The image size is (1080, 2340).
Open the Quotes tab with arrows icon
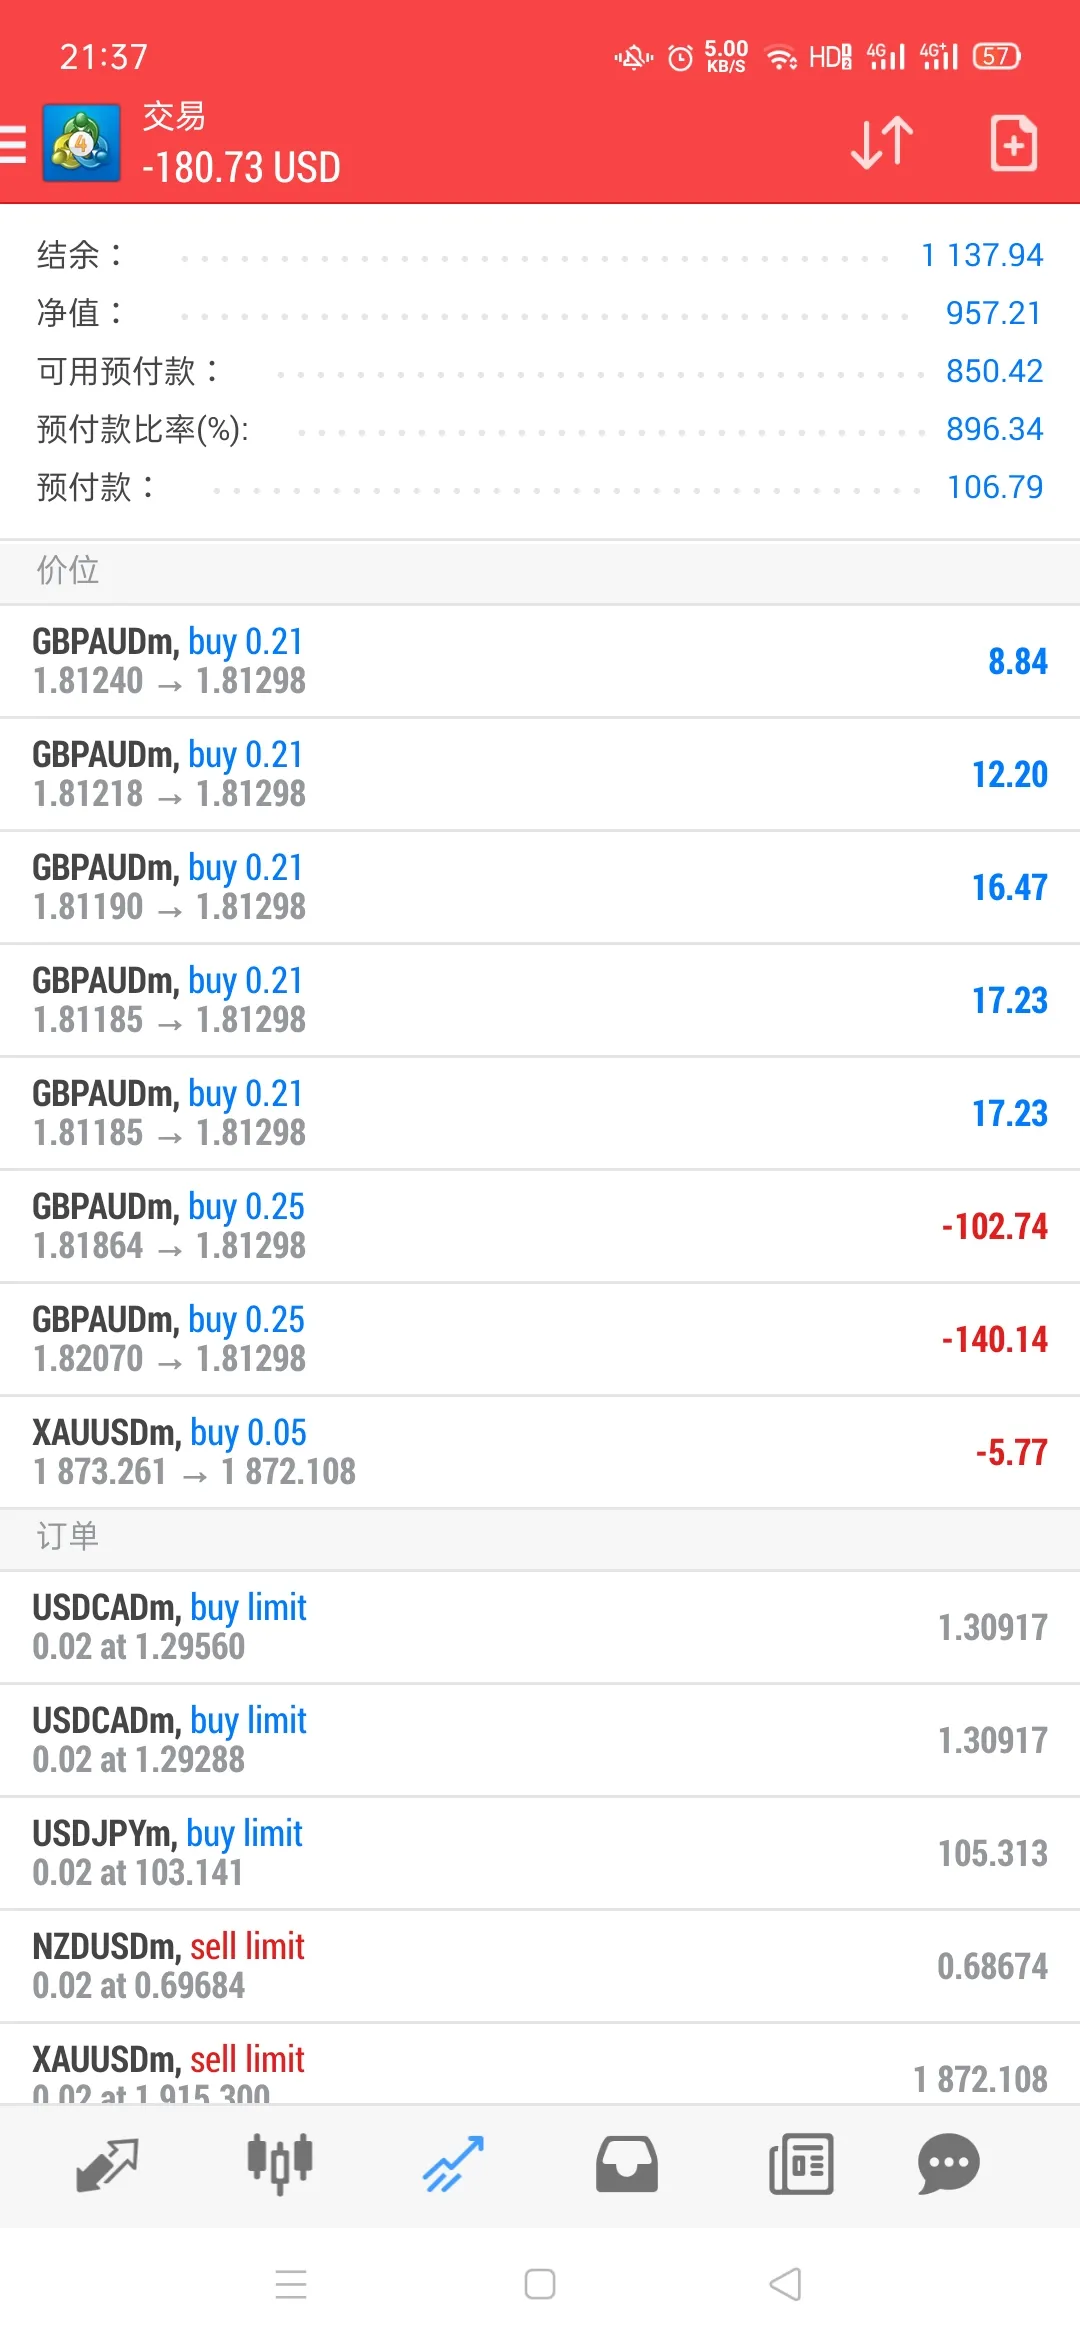(x=107, y=2165)
